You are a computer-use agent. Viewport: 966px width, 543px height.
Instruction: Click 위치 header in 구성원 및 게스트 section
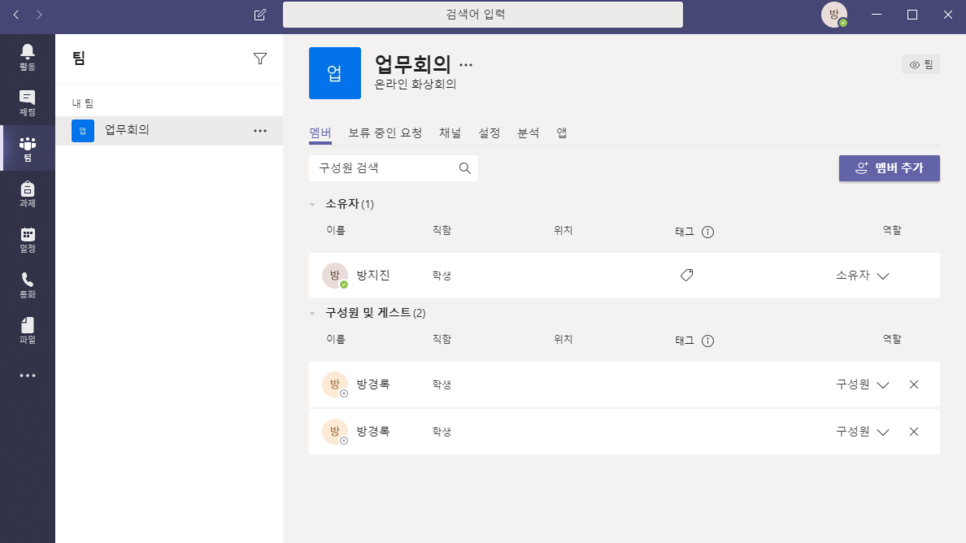(x=563, y=340)
